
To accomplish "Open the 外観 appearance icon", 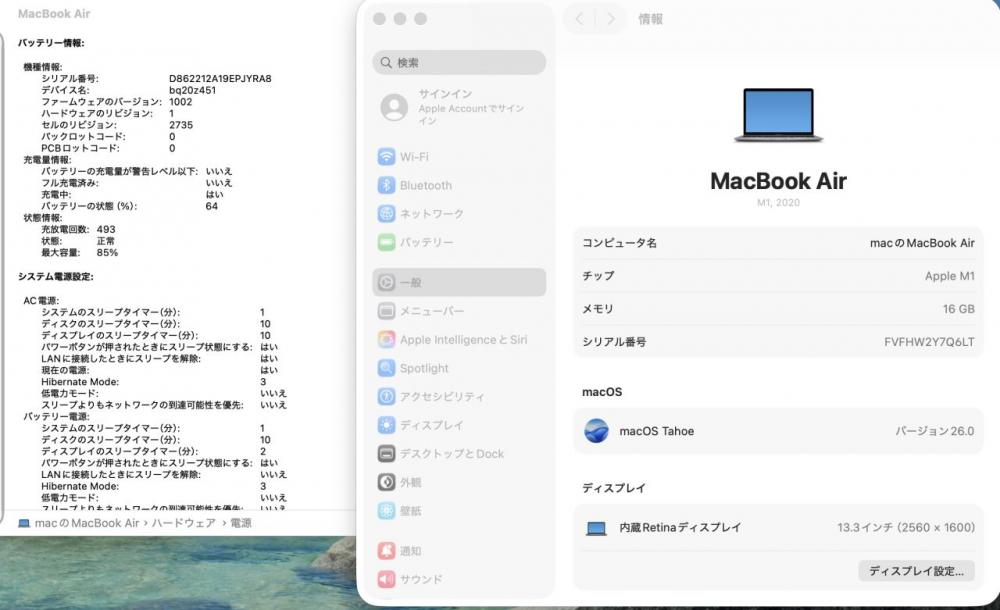I will [x=386, y=482].
